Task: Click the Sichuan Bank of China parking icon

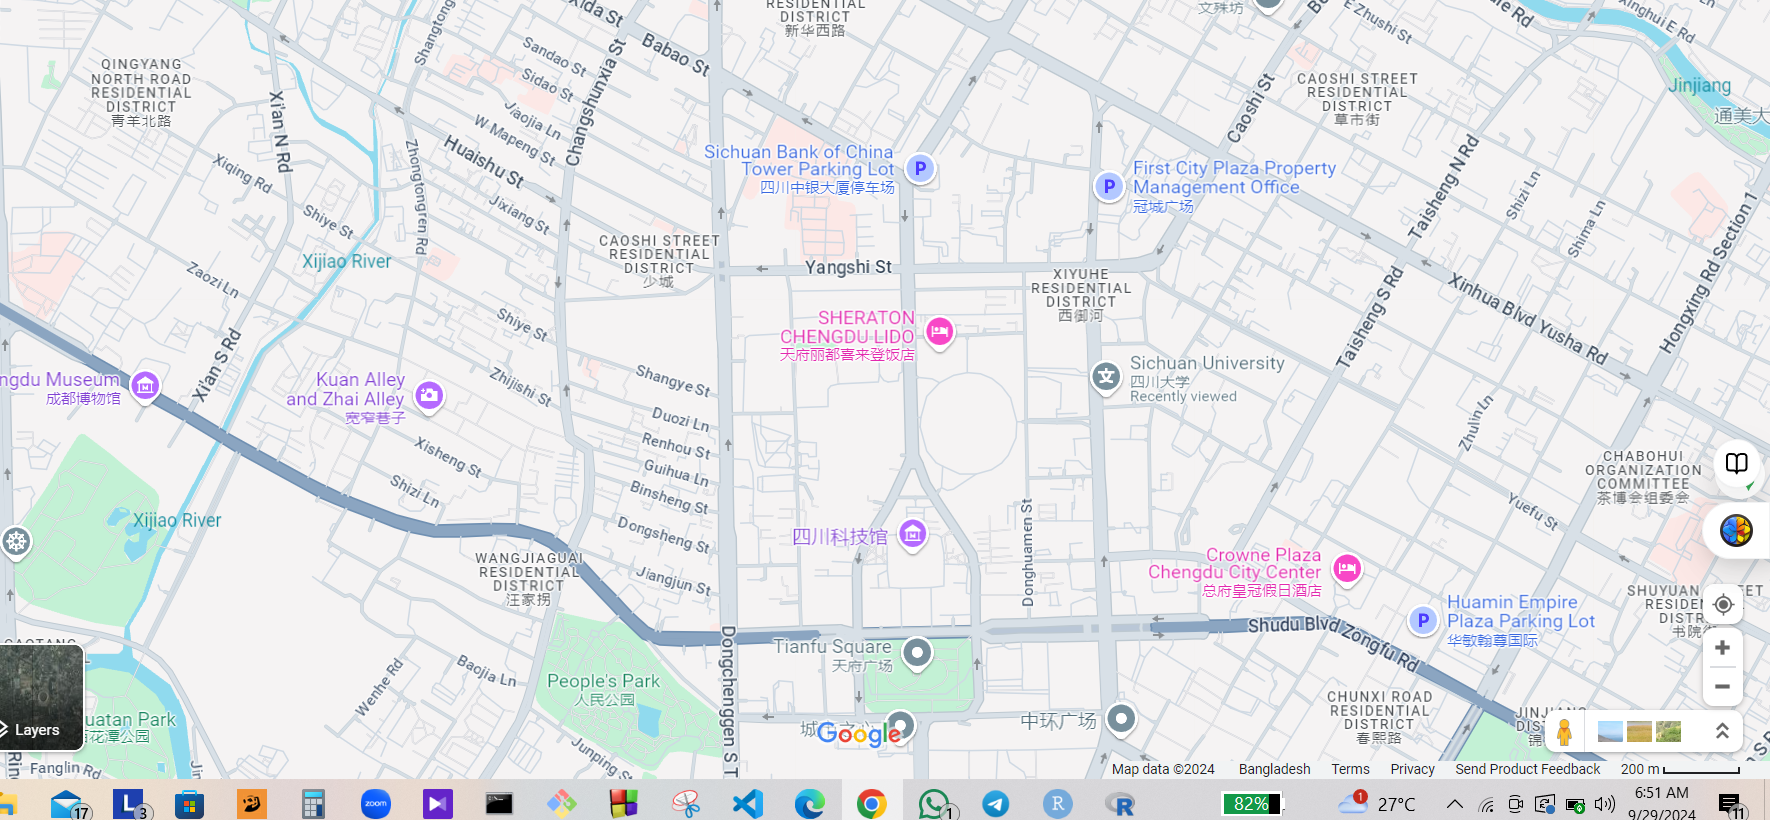Action: click(920, 168)
